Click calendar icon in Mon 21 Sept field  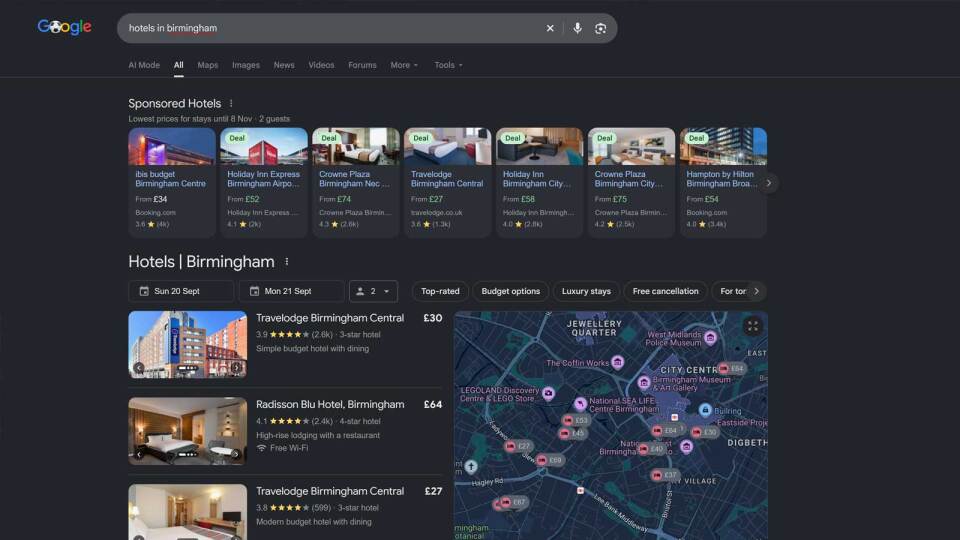tap(254, 291)
